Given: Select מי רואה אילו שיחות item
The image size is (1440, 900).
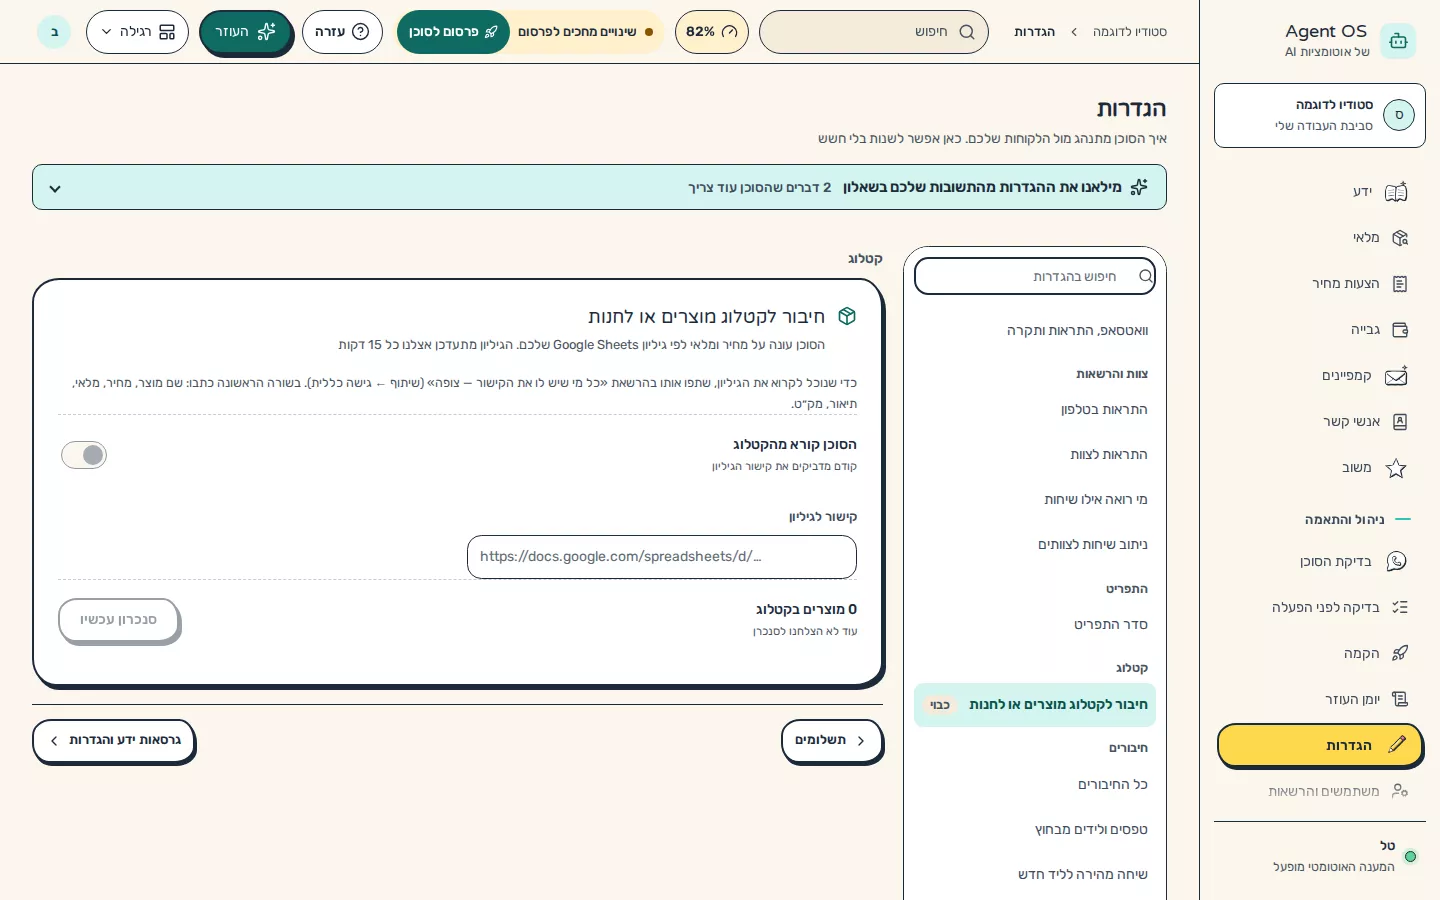Looking at the screenshot, I should (1035, 500).
